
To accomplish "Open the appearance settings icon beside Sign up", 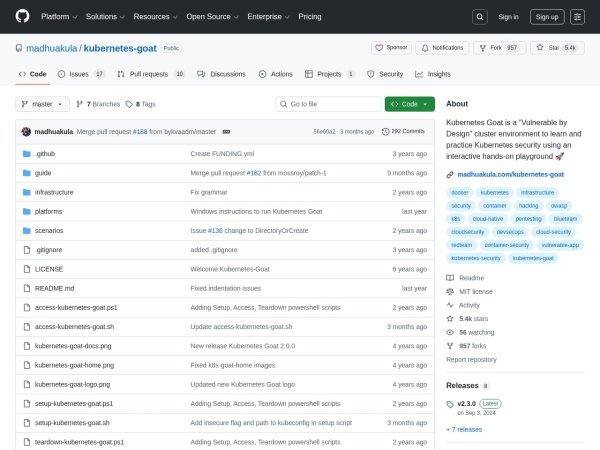I will pos(577,17).
